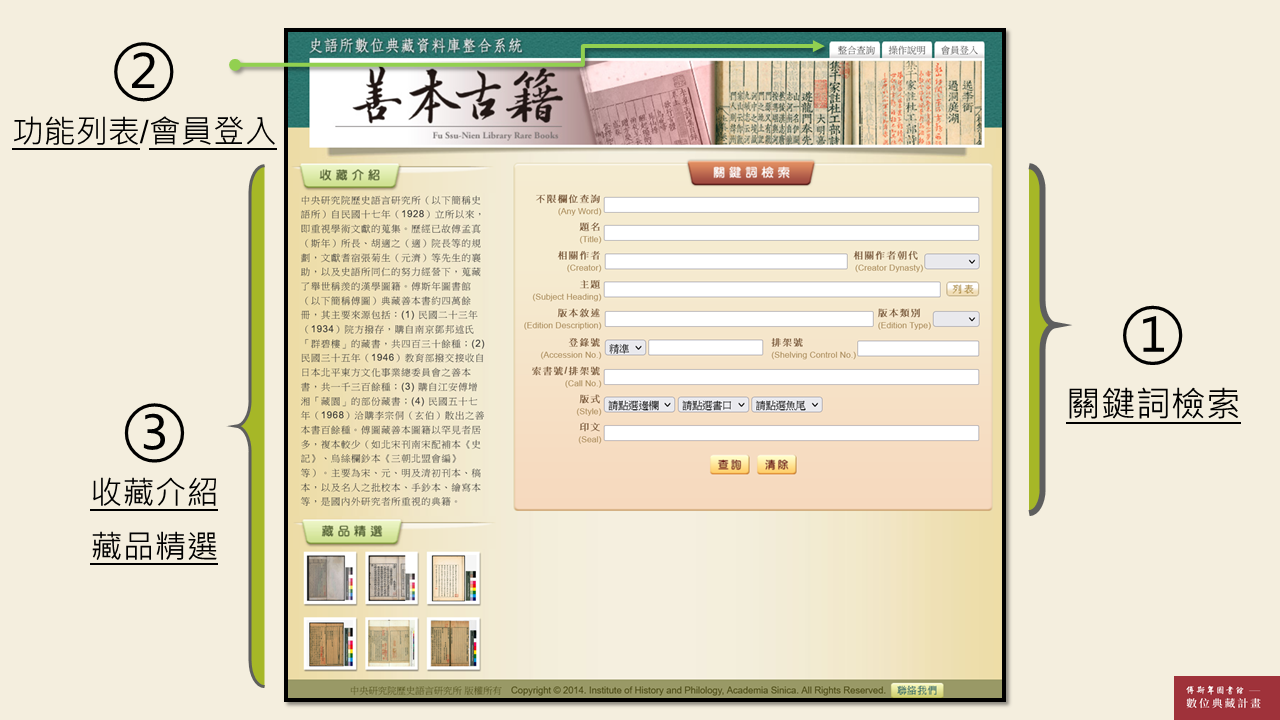1280x720 pixels.
Task: Expand the 請點選魚尾 style dropdown
Action: 787,405
